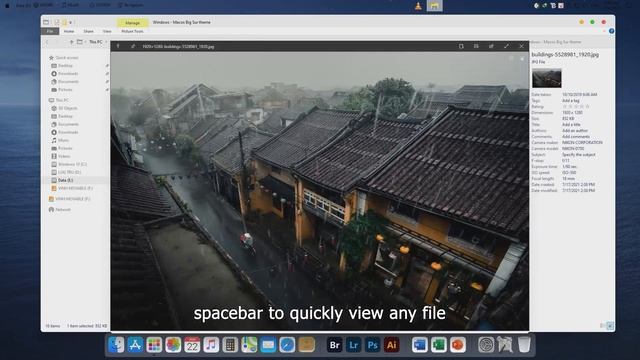Click the 1920 x 1280 dimensions value
The image size is (640, 360).
(x=572, y=113)
